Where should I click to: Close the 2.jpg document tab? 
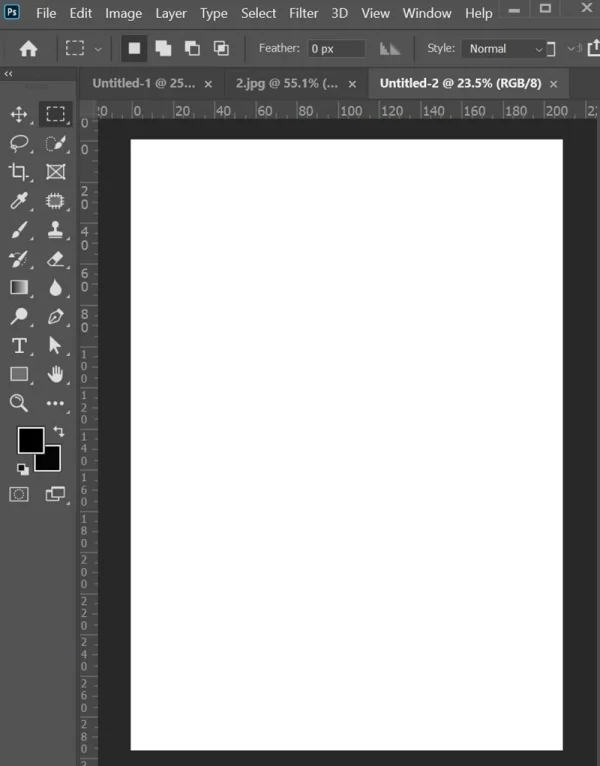pyautogui.click(x=352, y=84)
